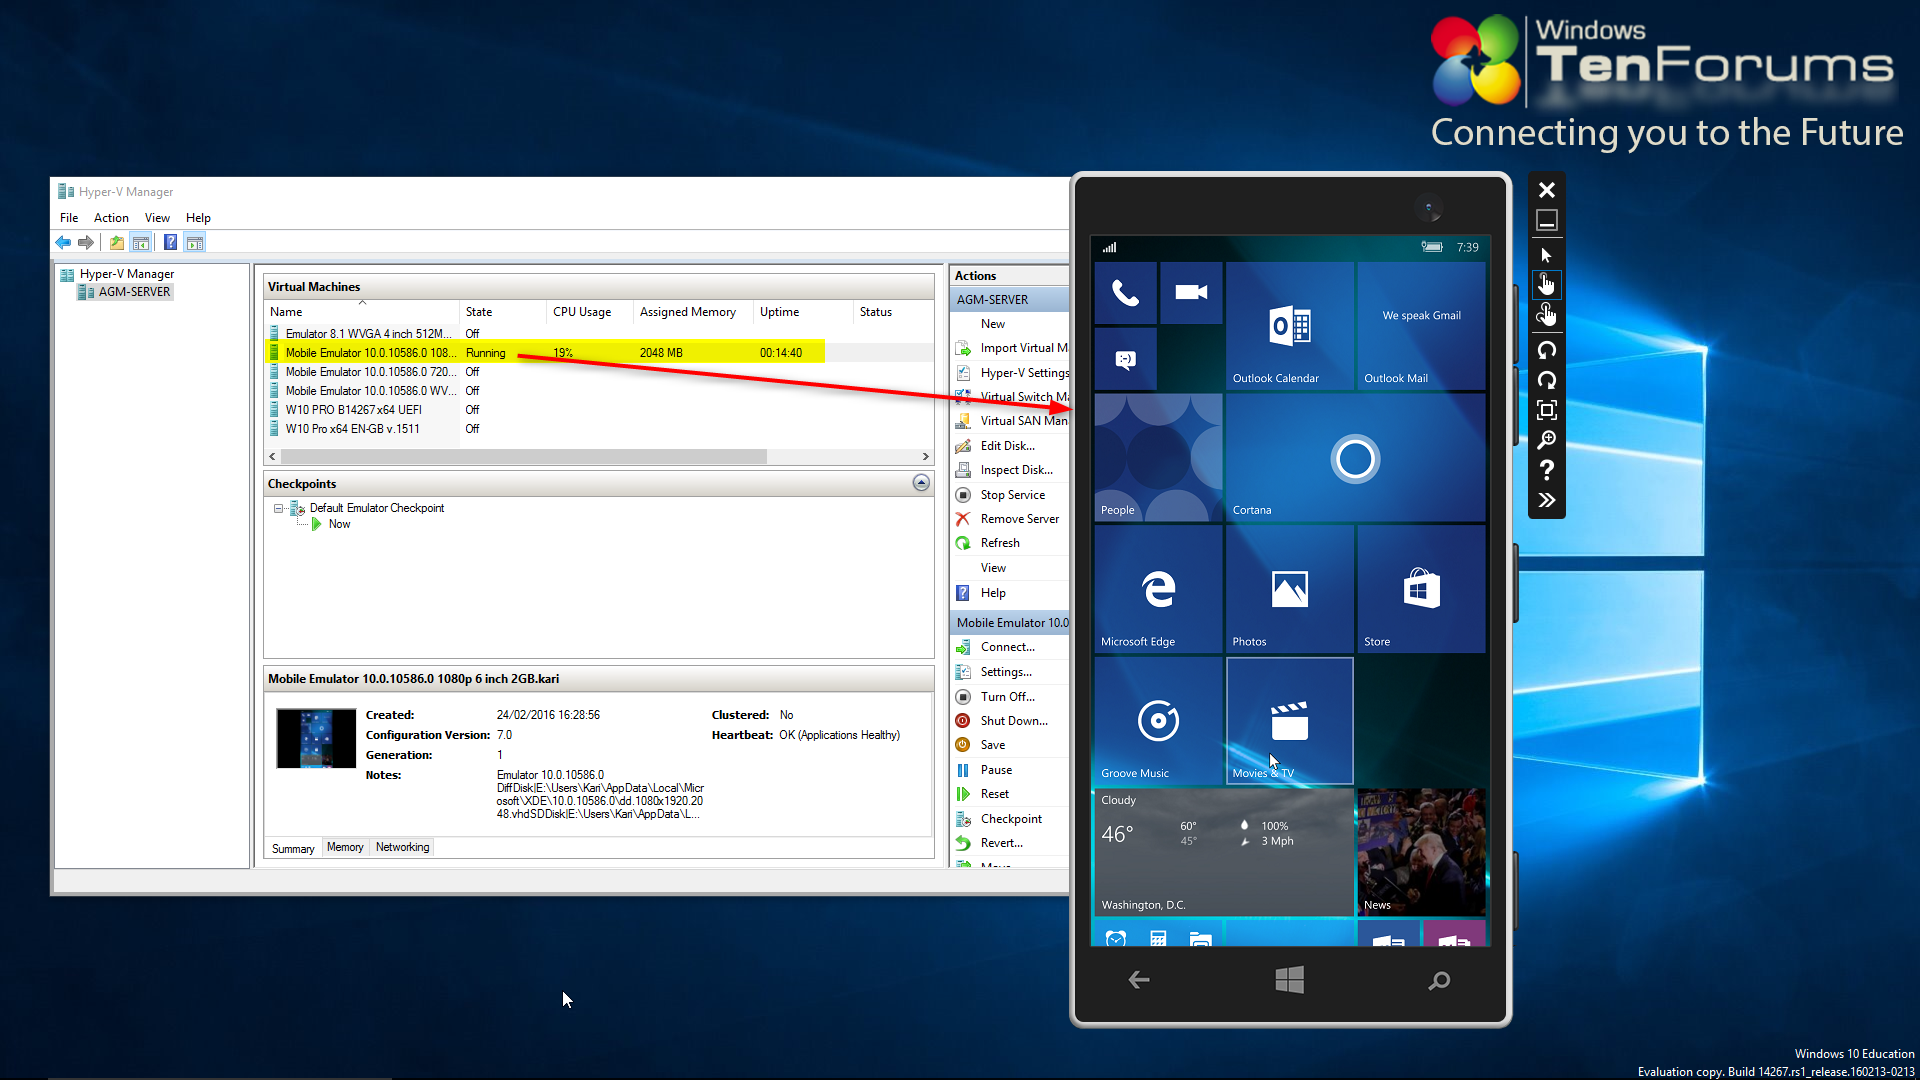This screenshot has height=1080, width=1920.
Task: Open the File menu in Hyper-V Manager
Action: 69,218
